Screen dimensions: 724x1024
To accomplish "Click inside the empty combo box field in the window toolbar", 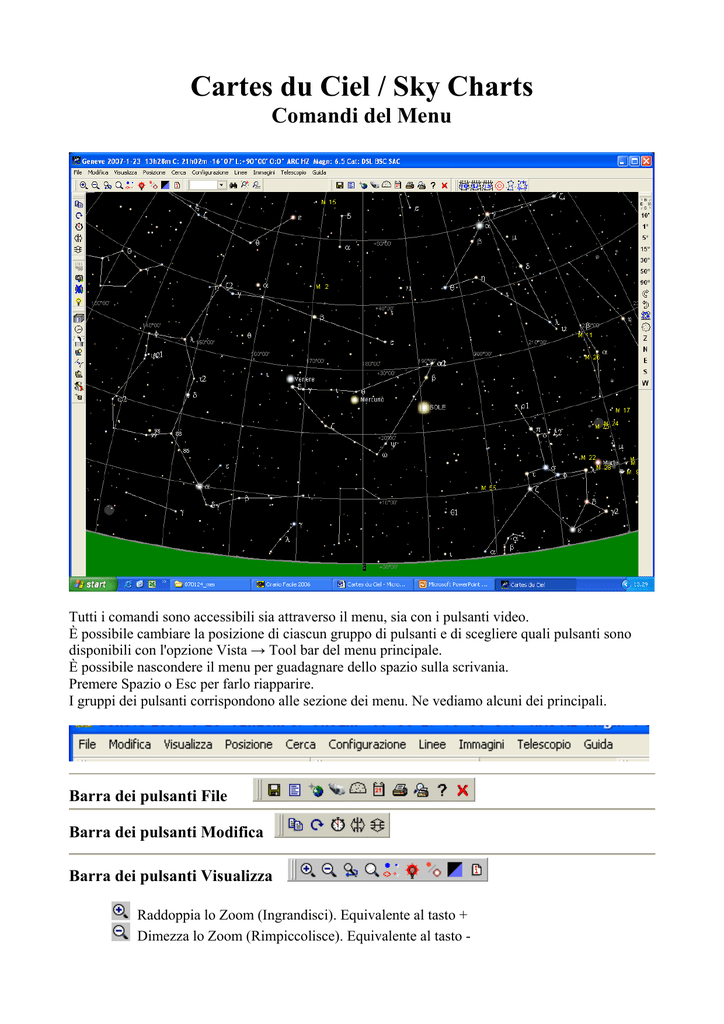I will point(203,185).
